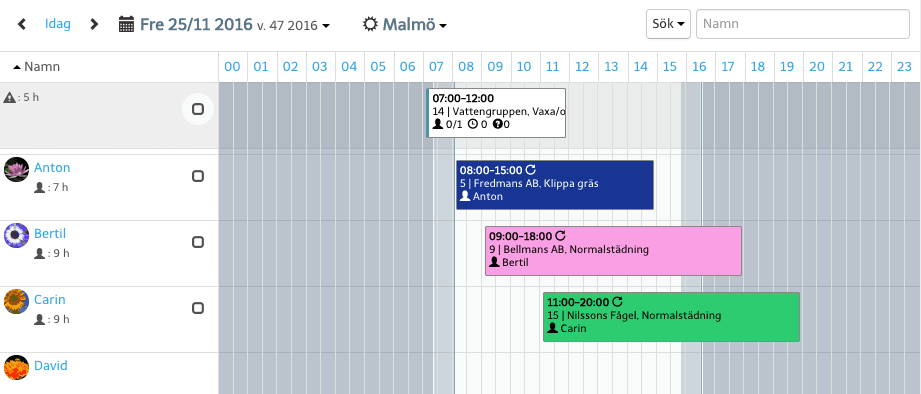Viewport: 921px width, 394px height.
Task: Click the calendar icon beside the date
Action: pos(126,25)
